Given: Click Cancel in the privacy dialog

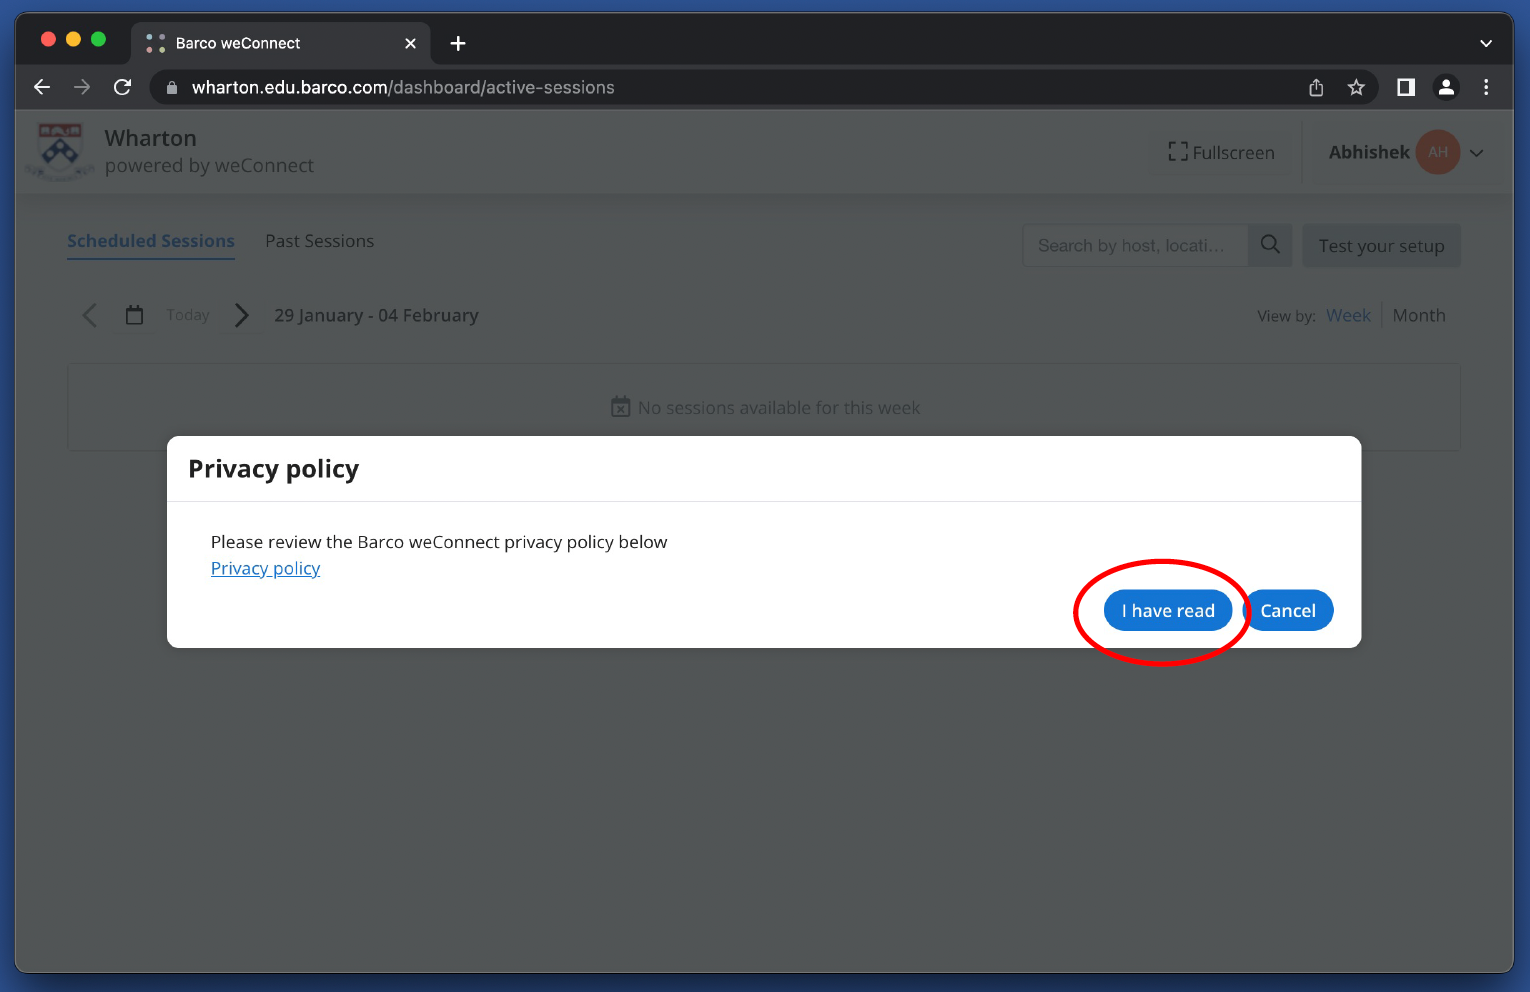Looking at the screenshot, I should [1288, 611].
